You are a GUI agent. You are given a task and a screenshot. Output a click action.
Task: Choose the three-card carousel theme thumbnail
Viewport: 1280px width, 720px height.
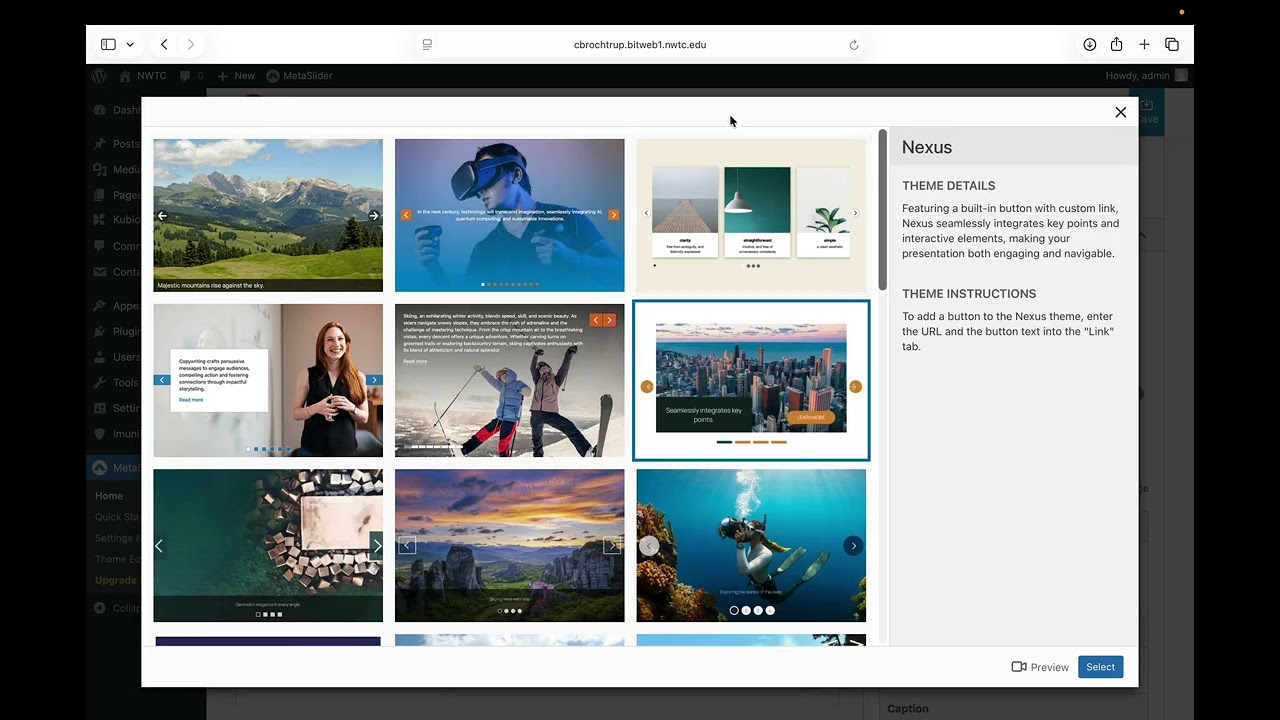point(751,215)
